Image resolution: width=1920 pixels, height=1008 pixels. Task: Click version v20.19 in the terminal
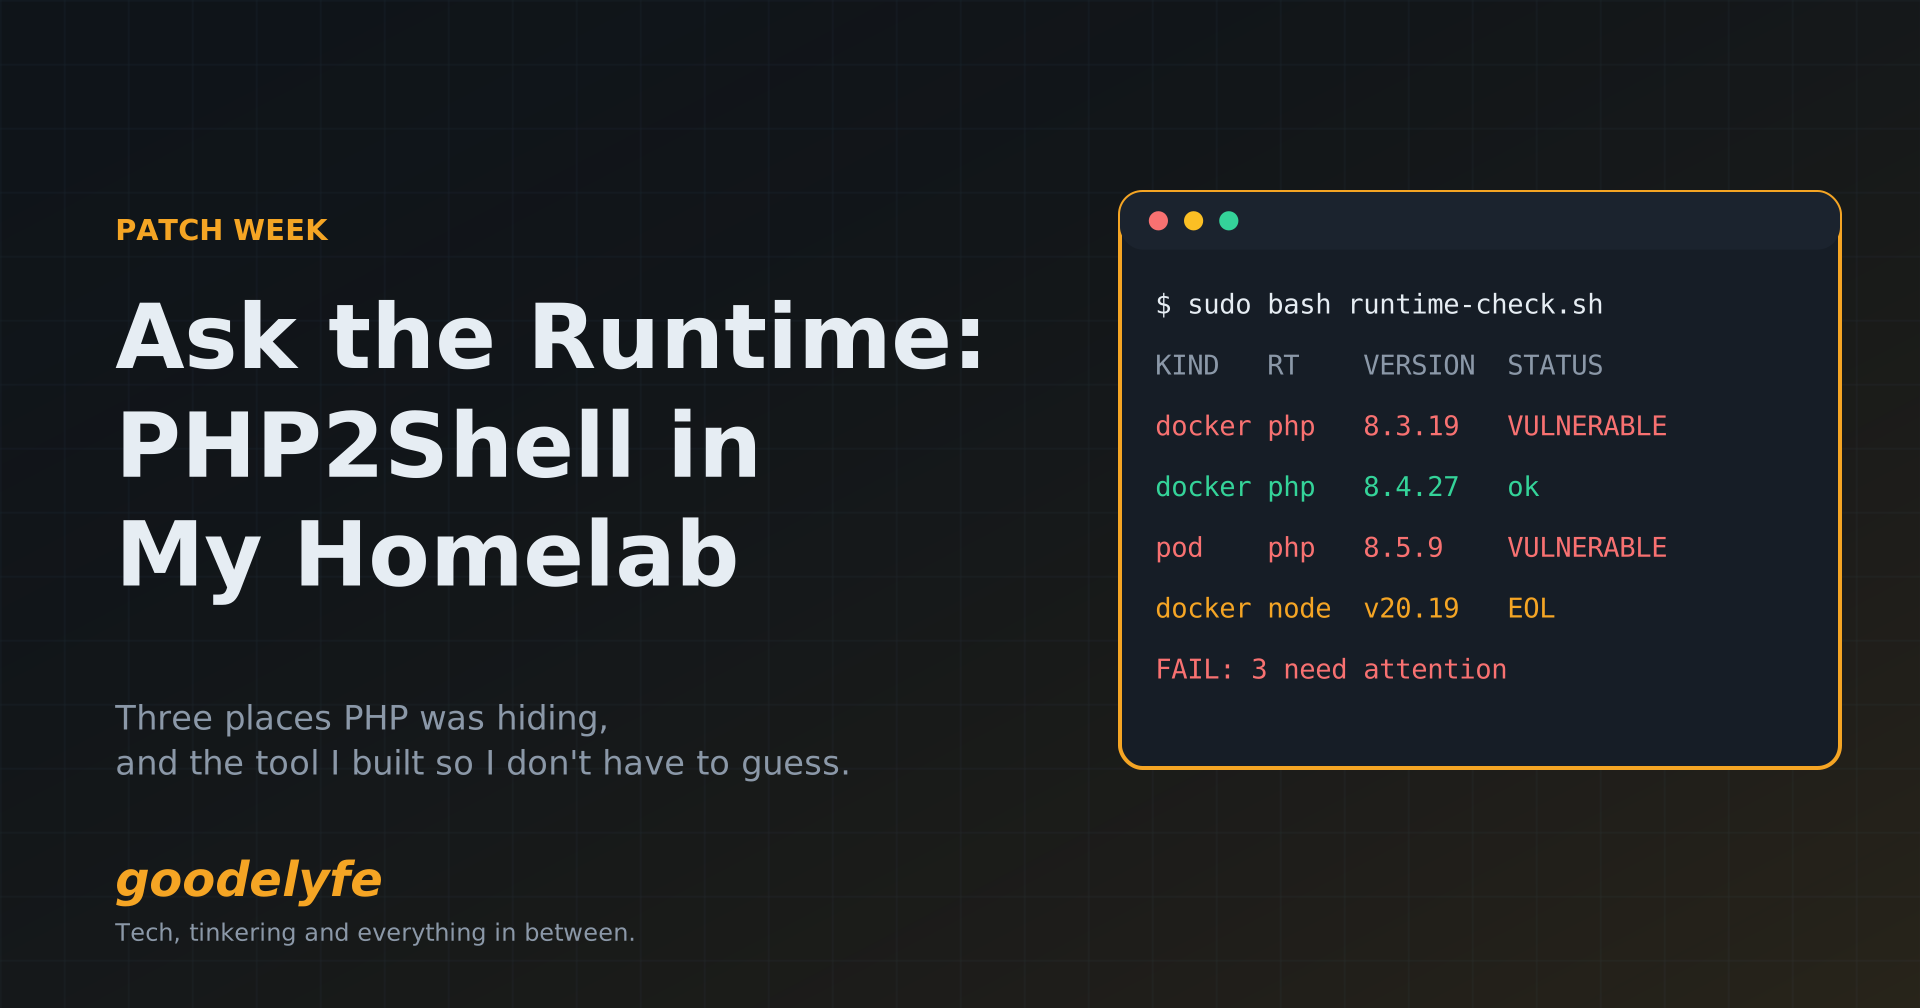tap(1411, 609)
